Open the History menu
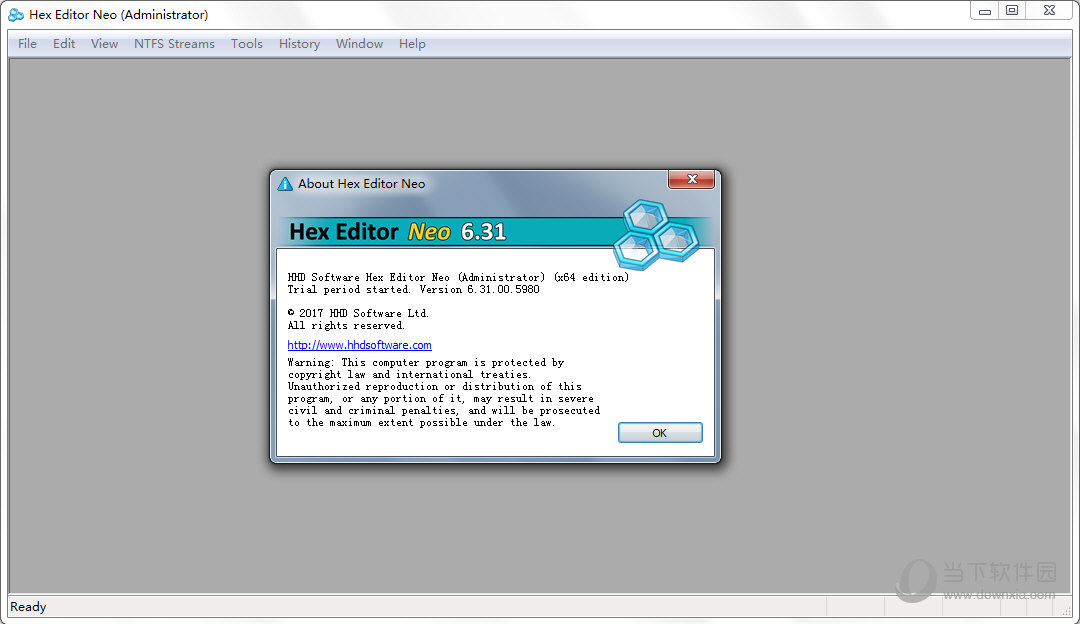The image size is (1080, 624). (x=299, y=43)
